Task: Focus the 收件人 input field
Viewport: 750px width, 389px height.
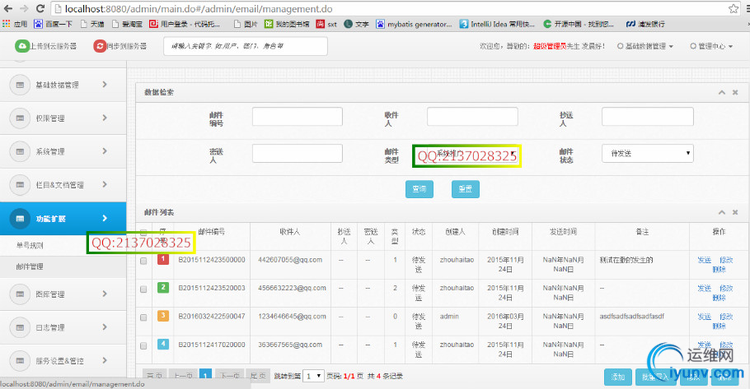Action: [x=473, y=117]
